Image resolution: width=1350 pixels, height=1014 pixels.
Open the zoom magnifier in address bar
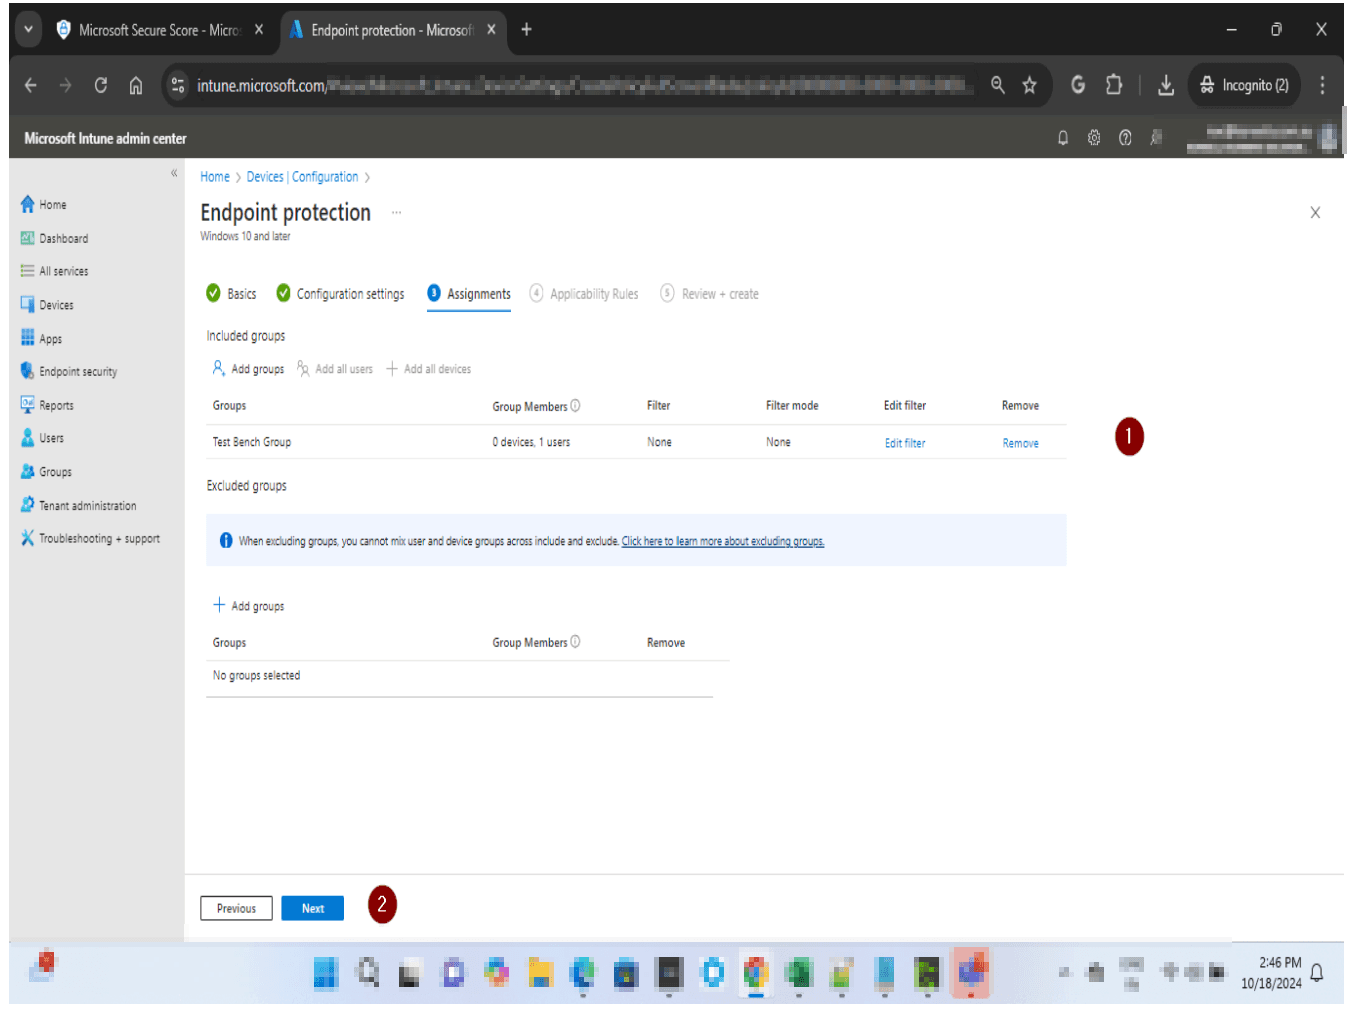click(998, 86)
